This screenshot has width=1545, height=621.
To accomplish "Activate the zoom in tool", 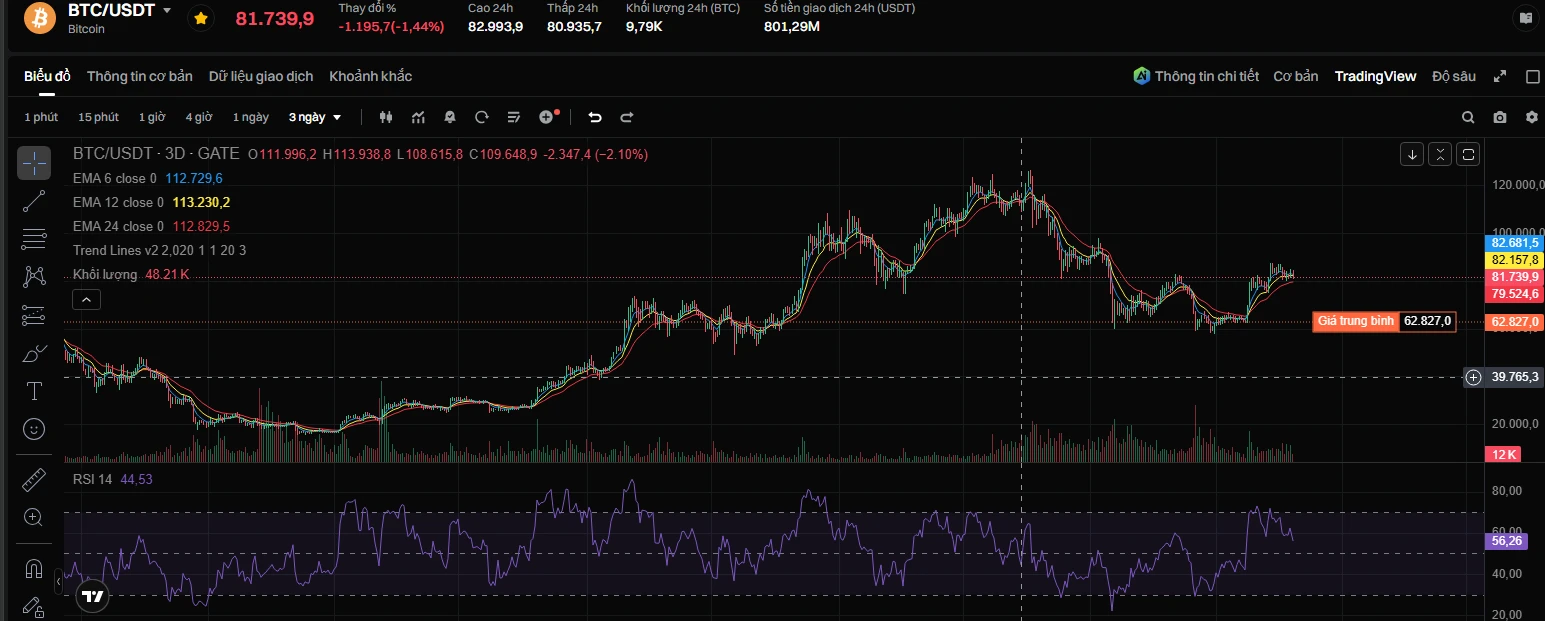I will click(x=34, y=517).
